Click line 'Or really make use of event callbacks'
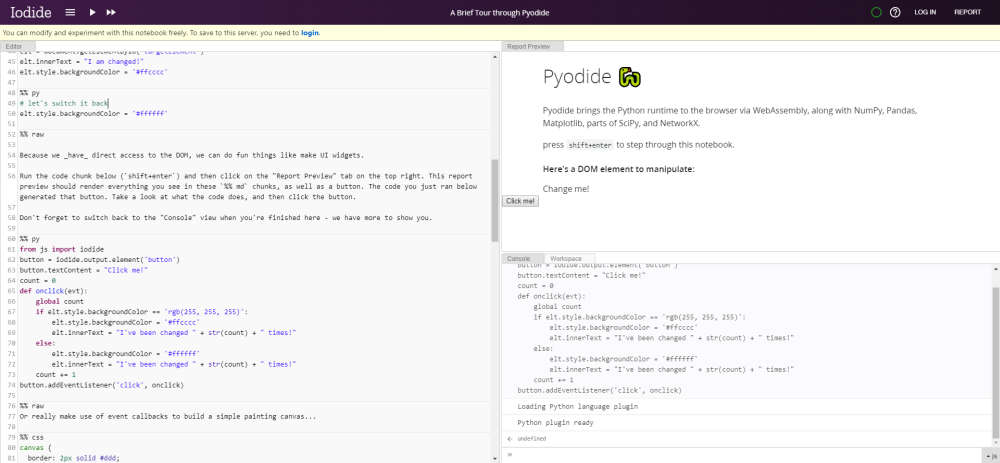The width and height of the screenshot is (1000, 463). pyautogui.click(x=168, y=416)
